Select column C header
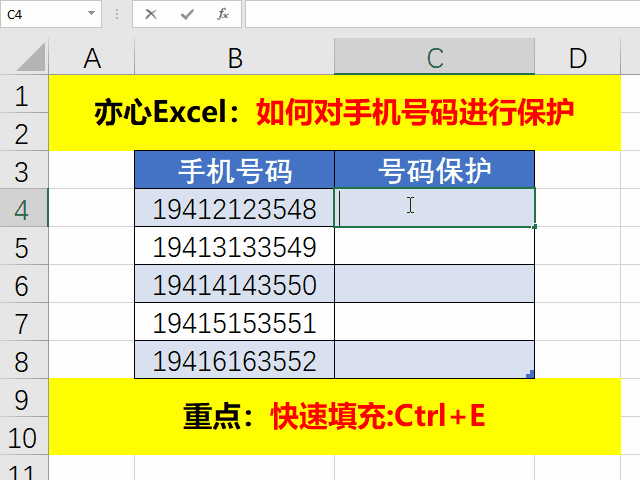 coord(434,59)
